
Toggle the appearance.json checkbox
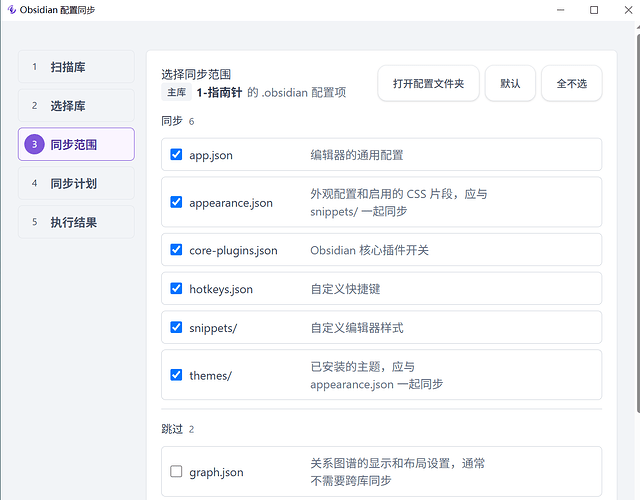[x=176, y=202]
